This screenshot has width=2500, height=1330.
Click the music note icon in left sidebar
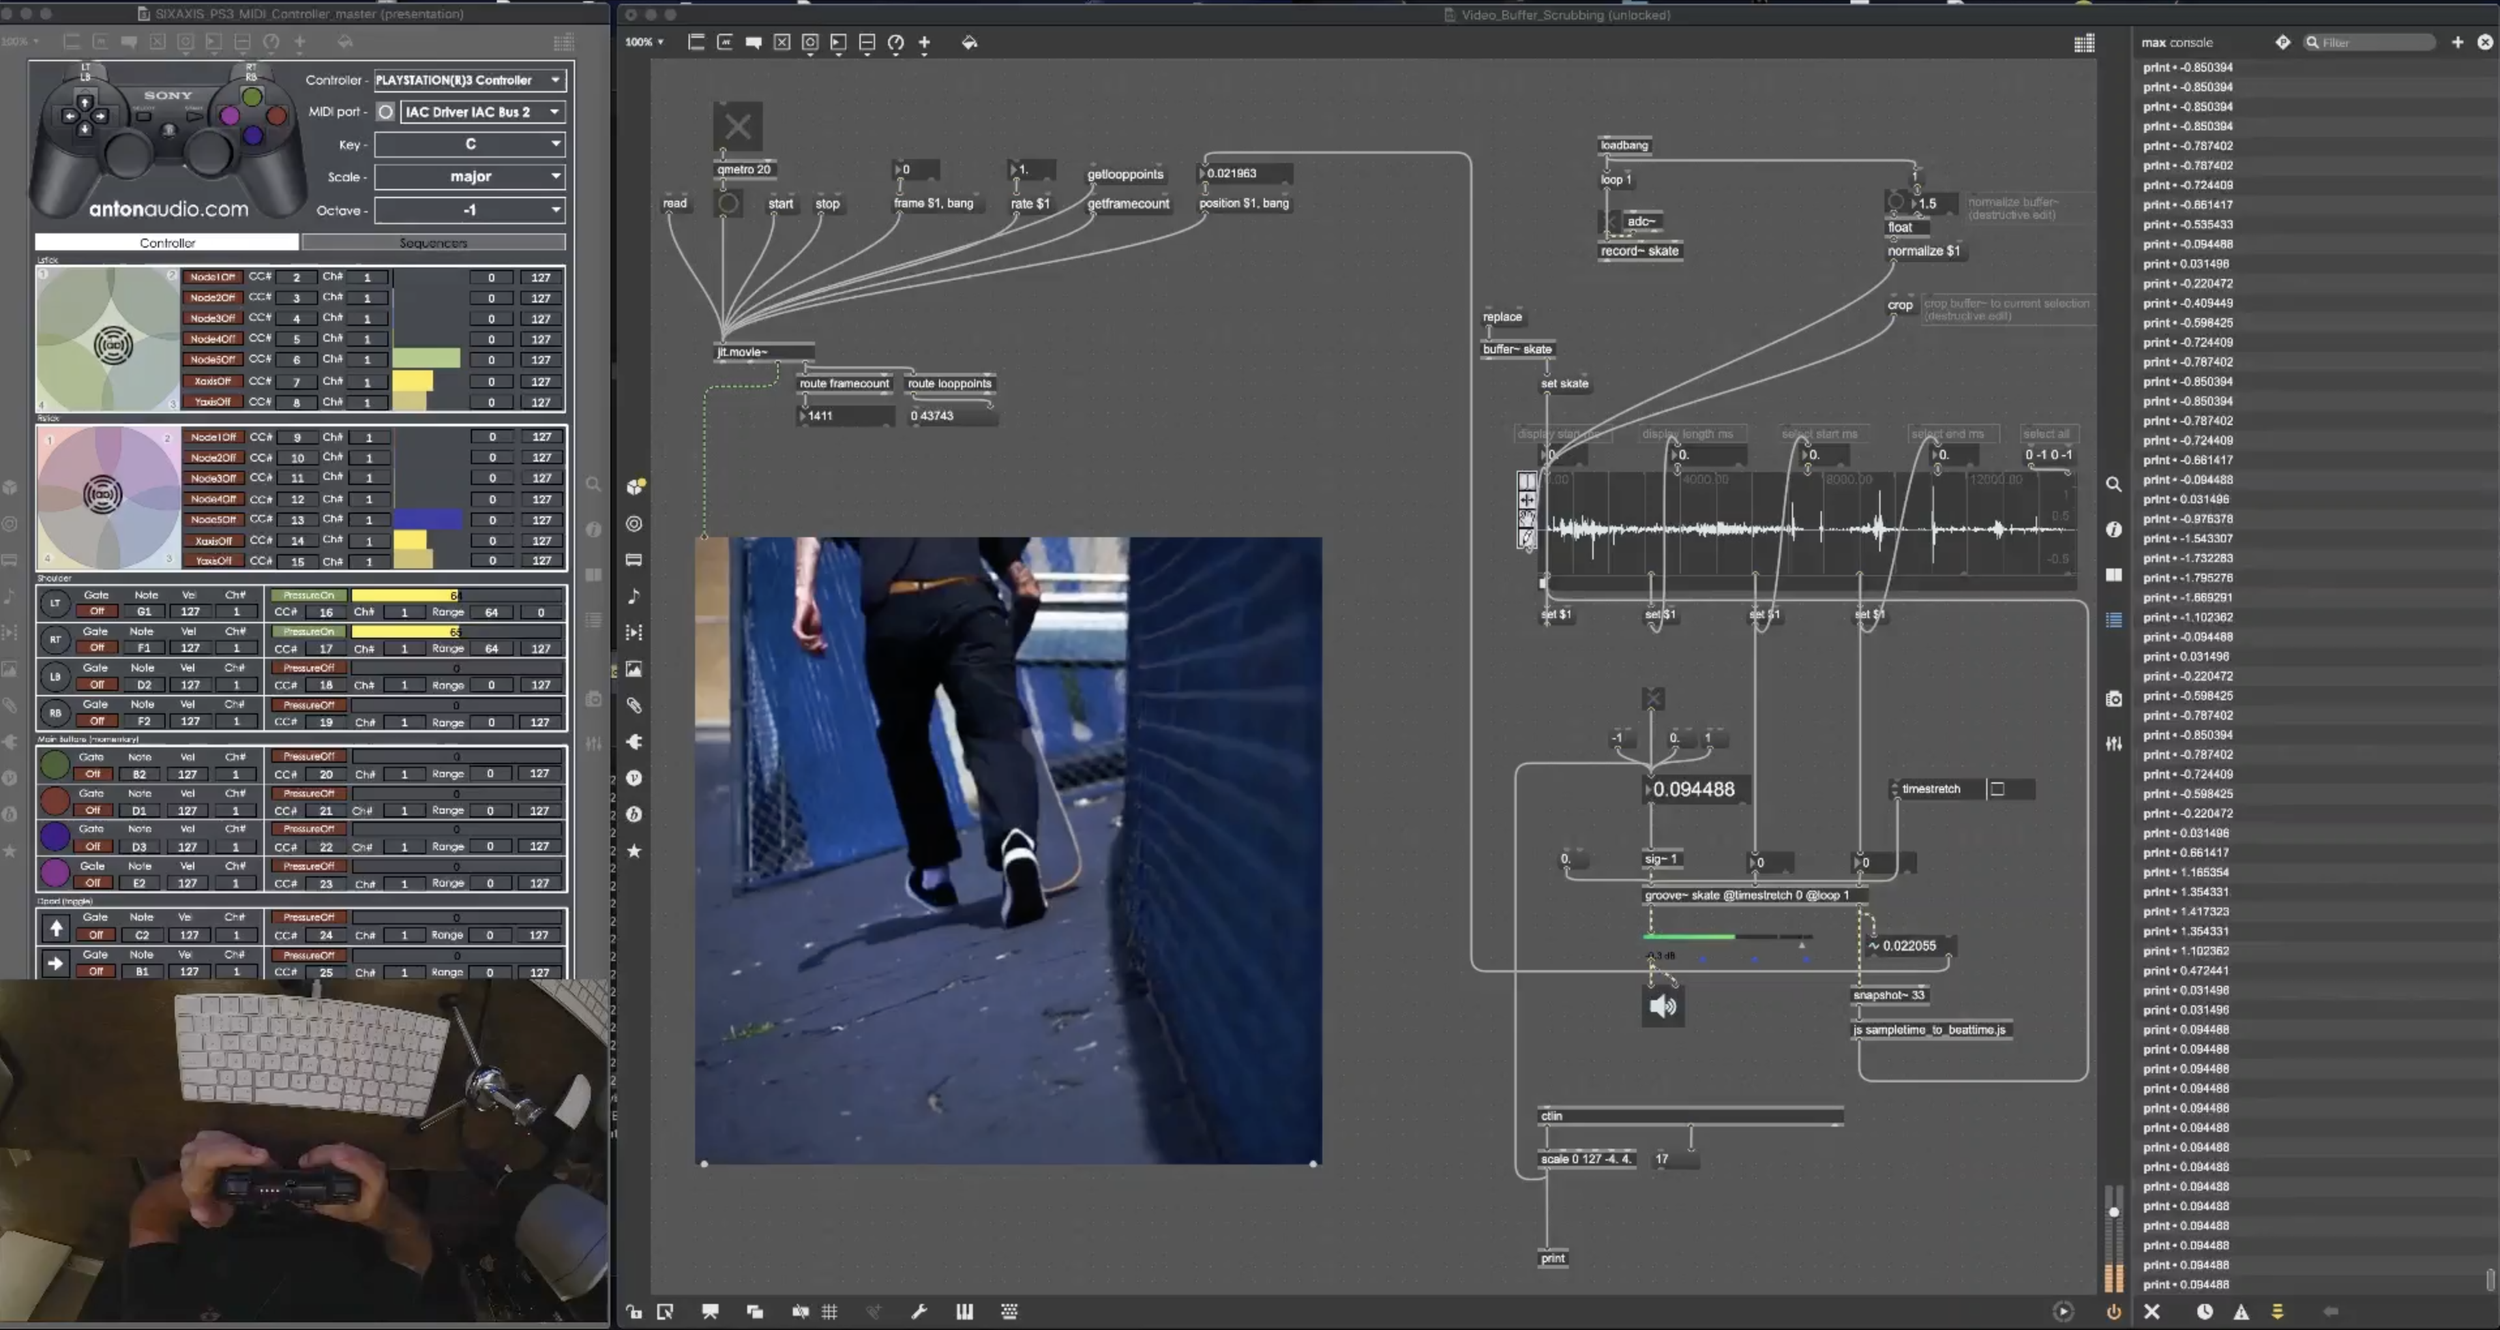(x=634, y=596)
